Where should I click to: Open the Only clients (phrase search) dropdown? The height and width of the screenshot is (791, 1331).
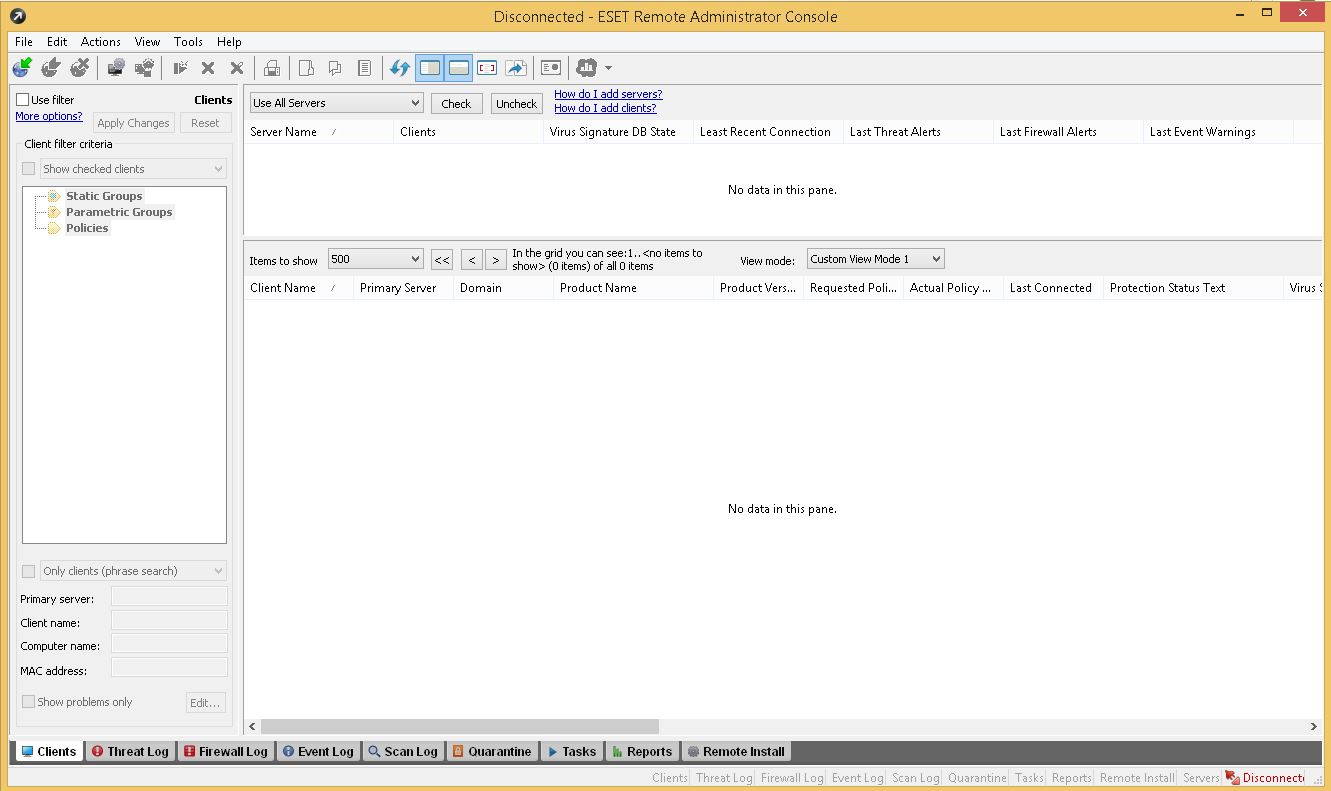coord(133,571)
